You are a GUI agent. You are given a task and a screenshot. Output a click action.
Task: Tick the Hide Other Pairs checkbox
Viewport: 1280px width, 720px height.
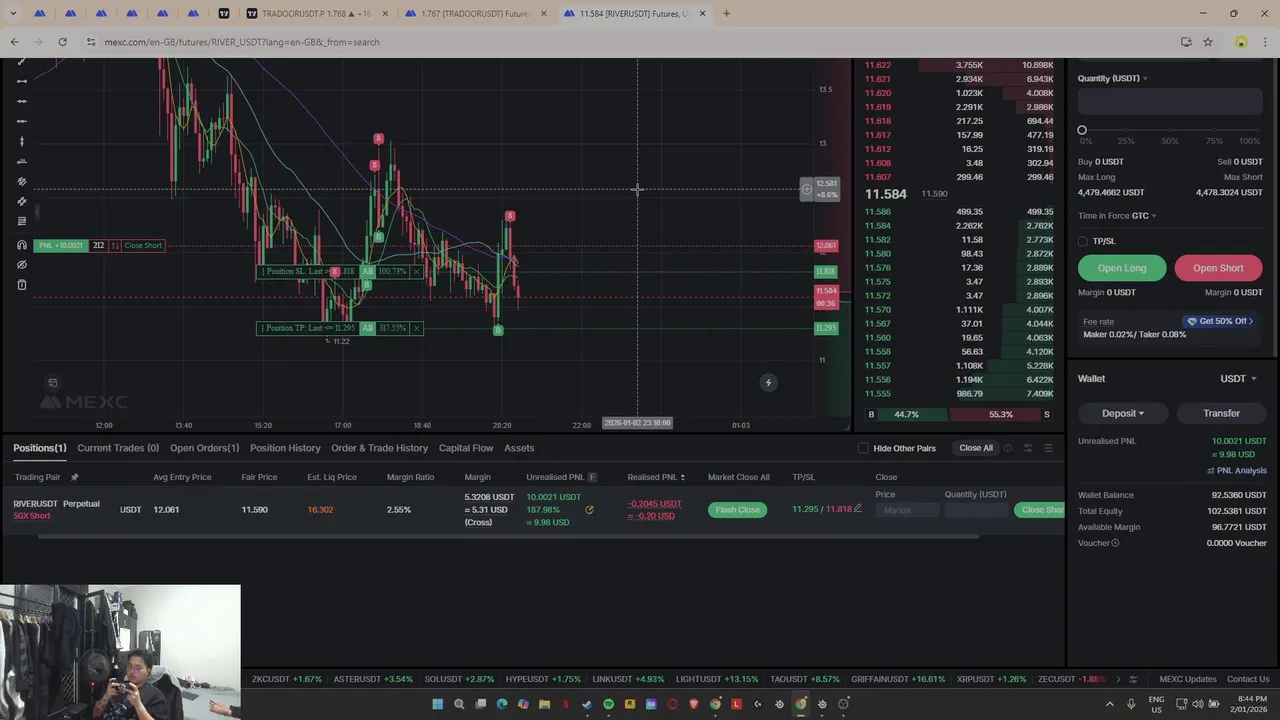point(863,448)
